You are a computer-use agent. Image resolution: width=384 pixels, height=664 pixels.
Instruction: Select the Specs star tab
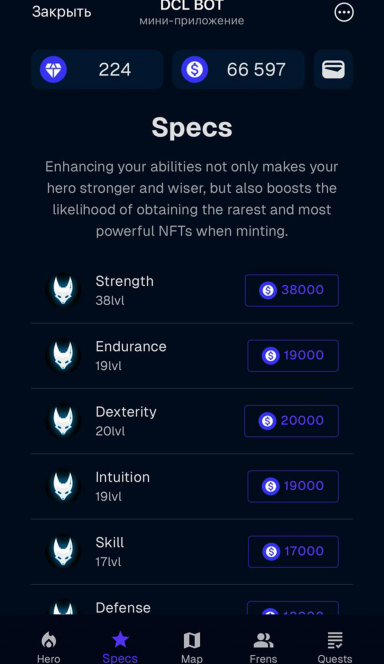click(120, 647)
